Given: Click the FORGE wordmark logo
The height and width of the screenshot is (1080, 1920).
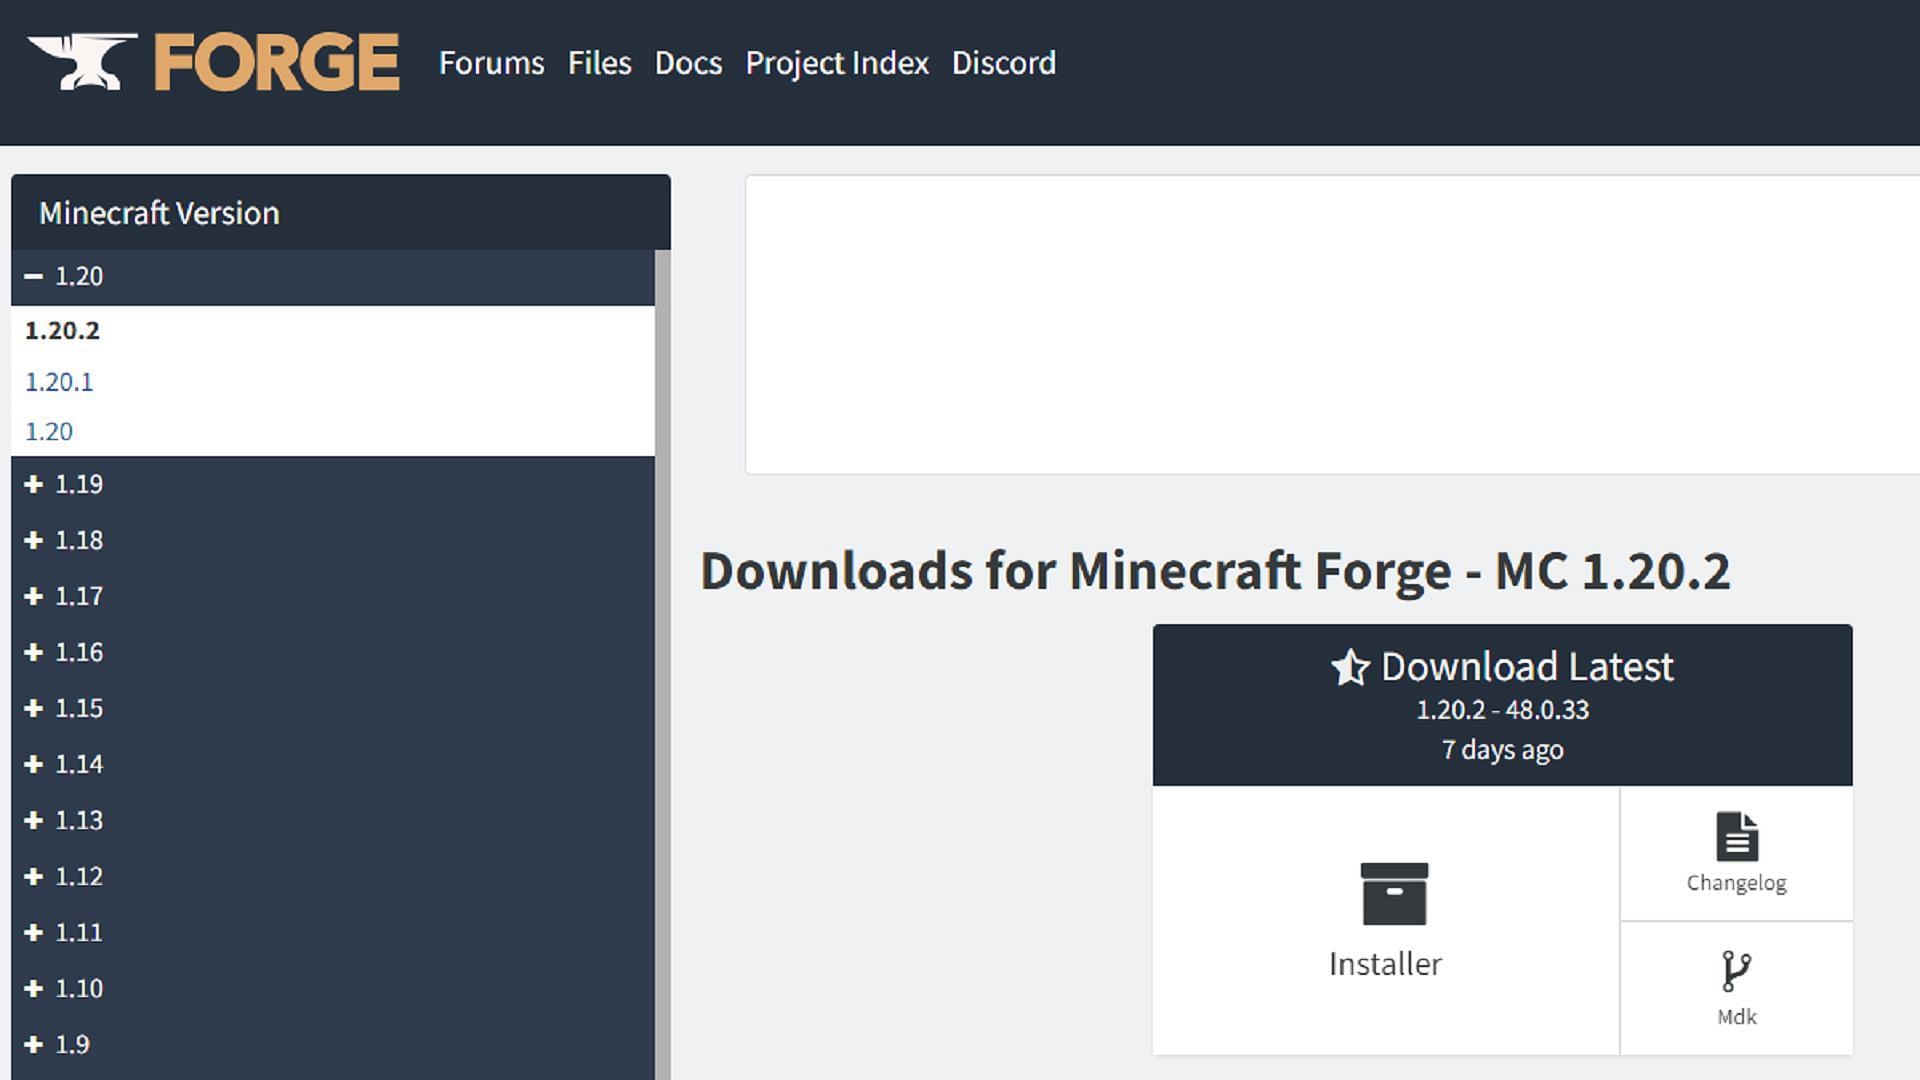Looking at the screenshot, I should point(277,63).
